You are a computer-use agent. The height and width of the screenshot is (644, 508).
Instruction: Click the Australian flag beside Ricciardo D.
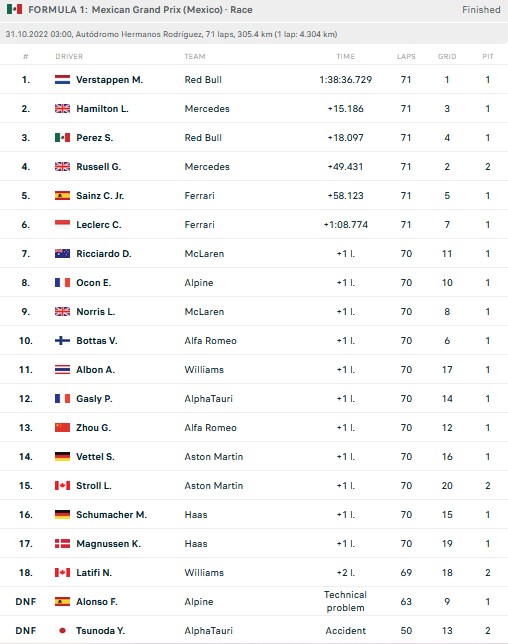coord(62,254)
